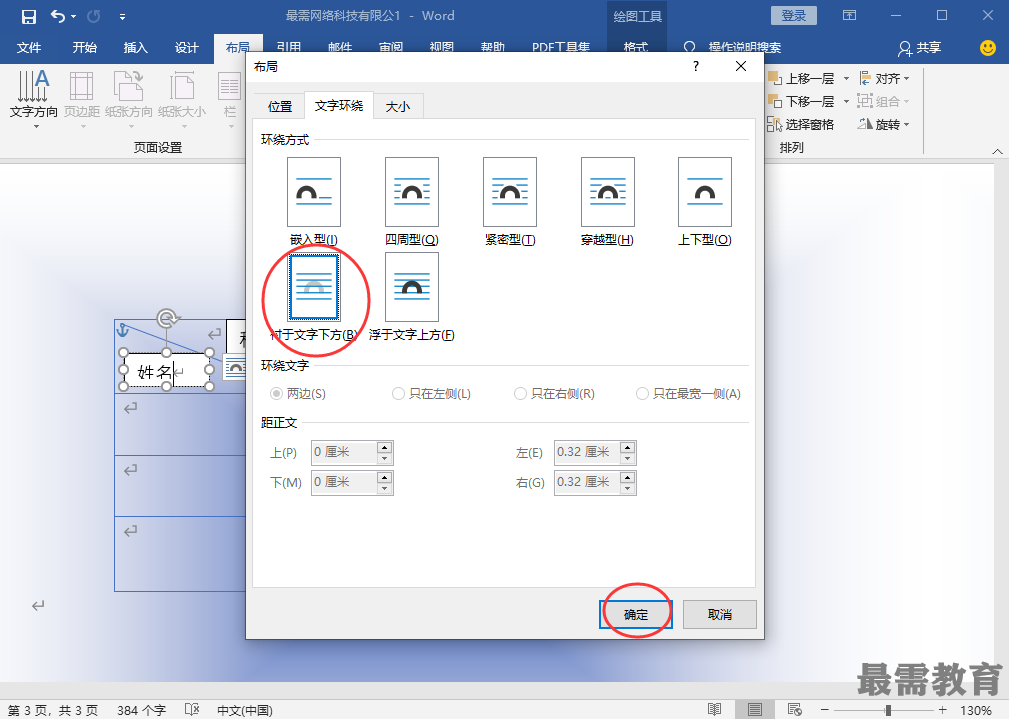Viewport: 1009px width, 719px height.
Task: Click the 取消 cancel button
Action: tap(719, 614)
